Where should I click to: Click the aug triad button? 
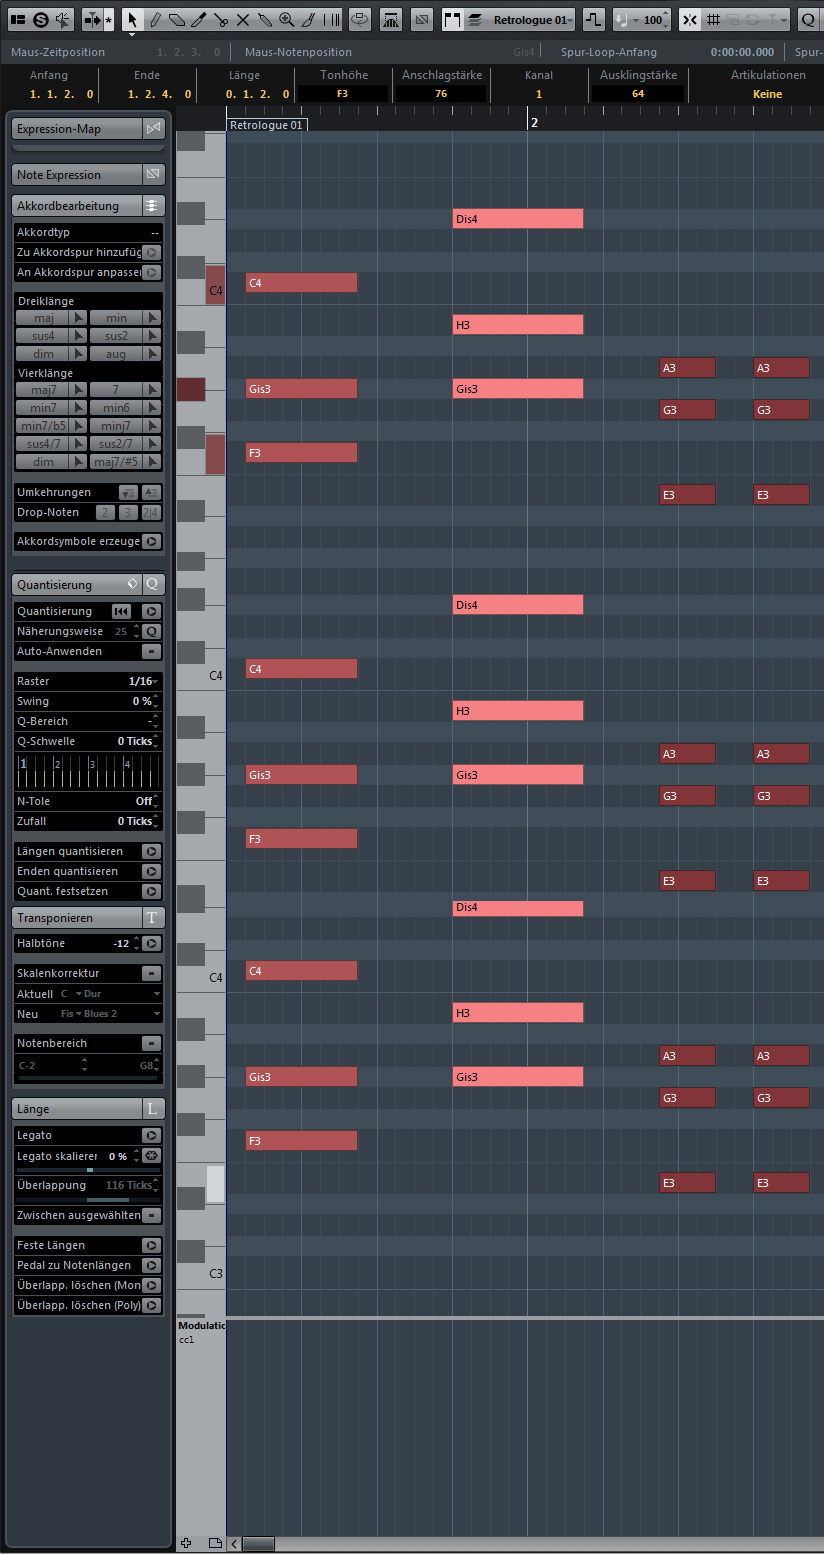[117, 354]
